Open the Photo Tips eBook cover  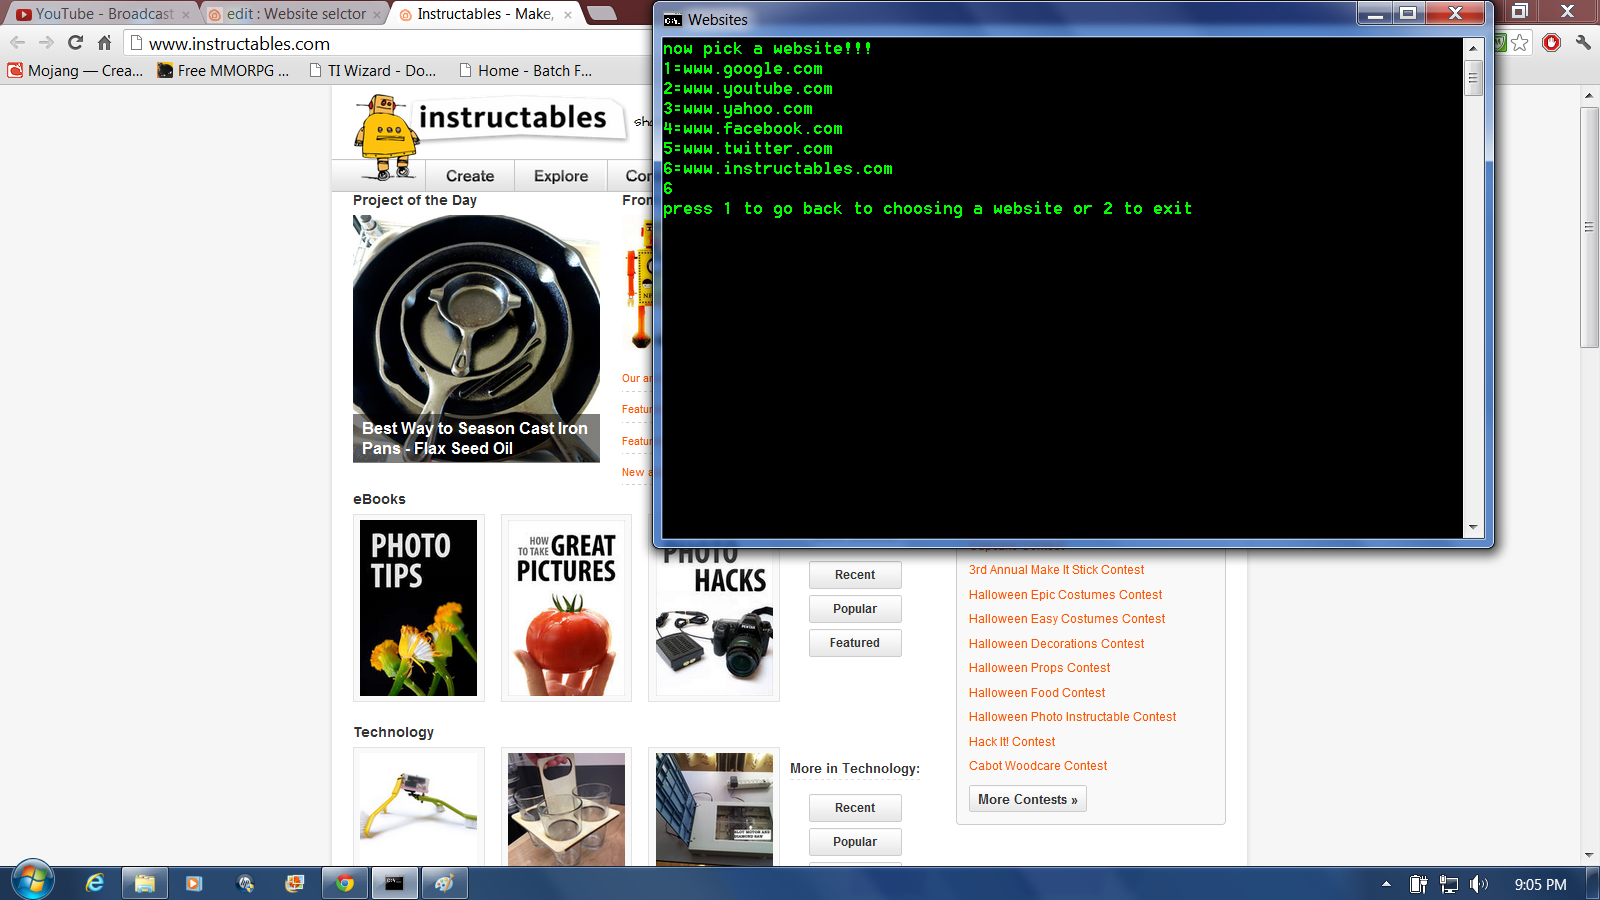418,608
